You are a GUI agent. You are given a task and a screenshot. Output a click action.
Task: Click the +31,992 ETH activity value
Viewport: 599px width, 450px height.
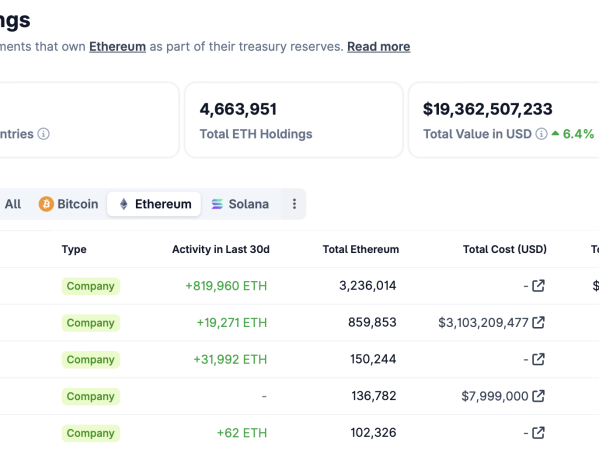pos(230,359)
